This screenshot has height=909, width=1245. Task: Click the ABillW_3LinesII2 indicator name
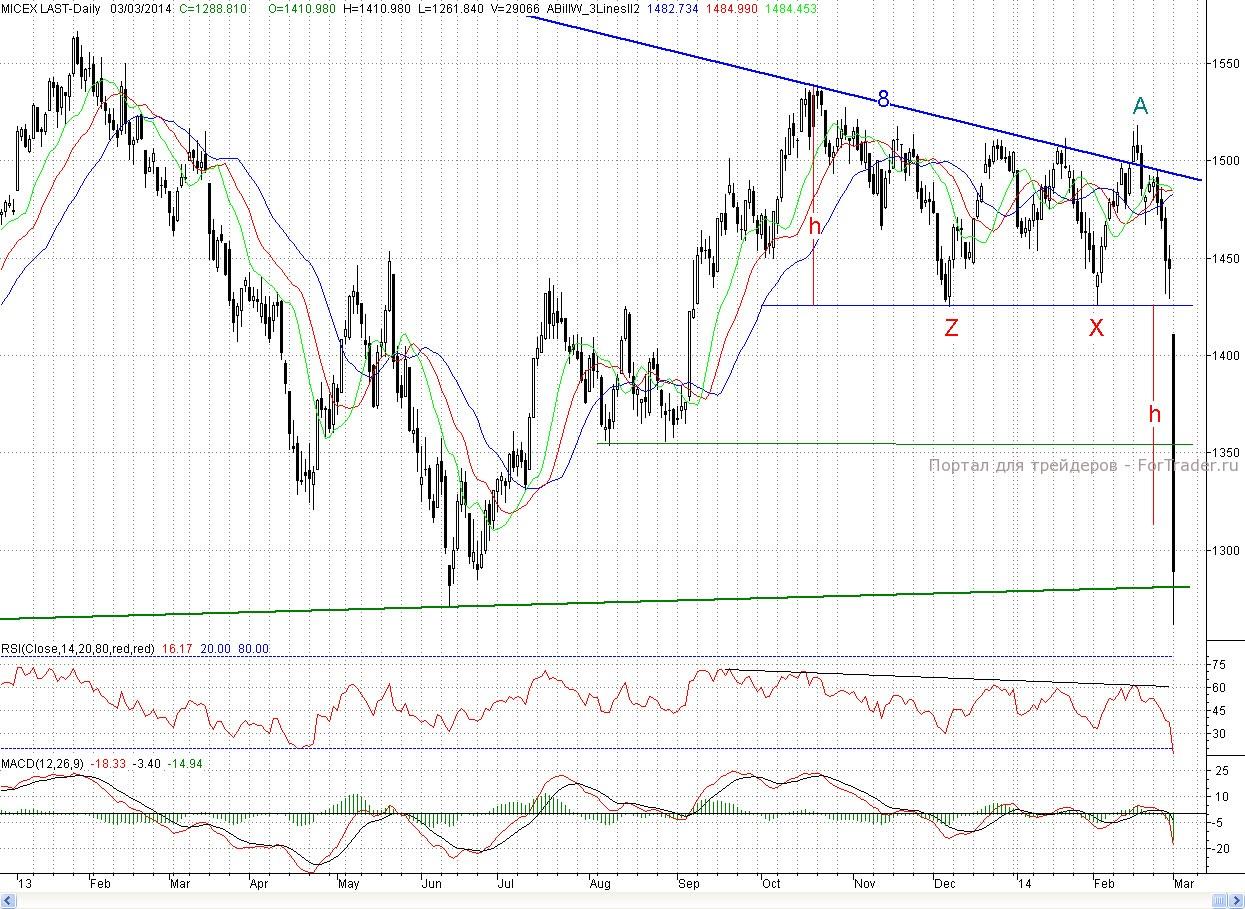[594, 7]
